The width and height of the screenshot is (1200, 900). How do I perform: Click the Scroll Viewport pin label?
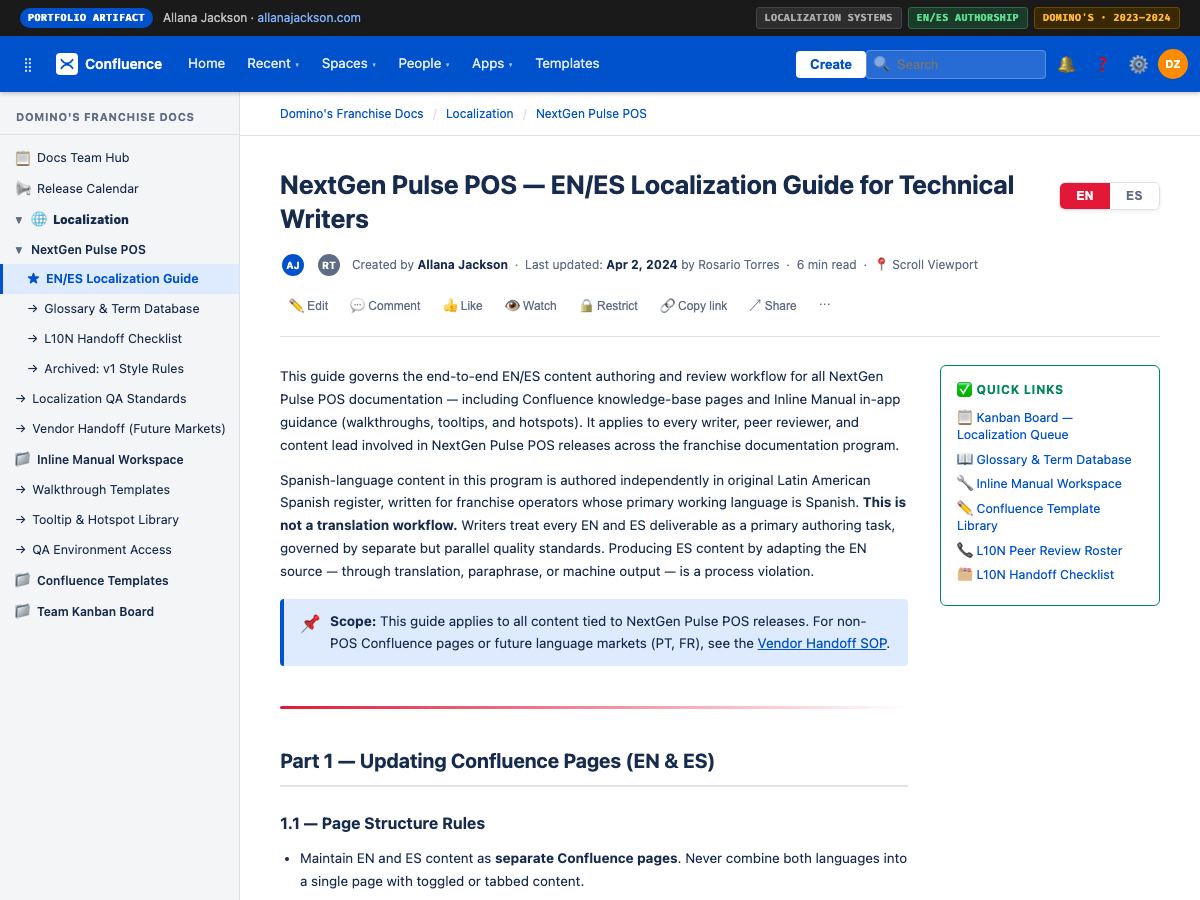[x=926, y=265]
